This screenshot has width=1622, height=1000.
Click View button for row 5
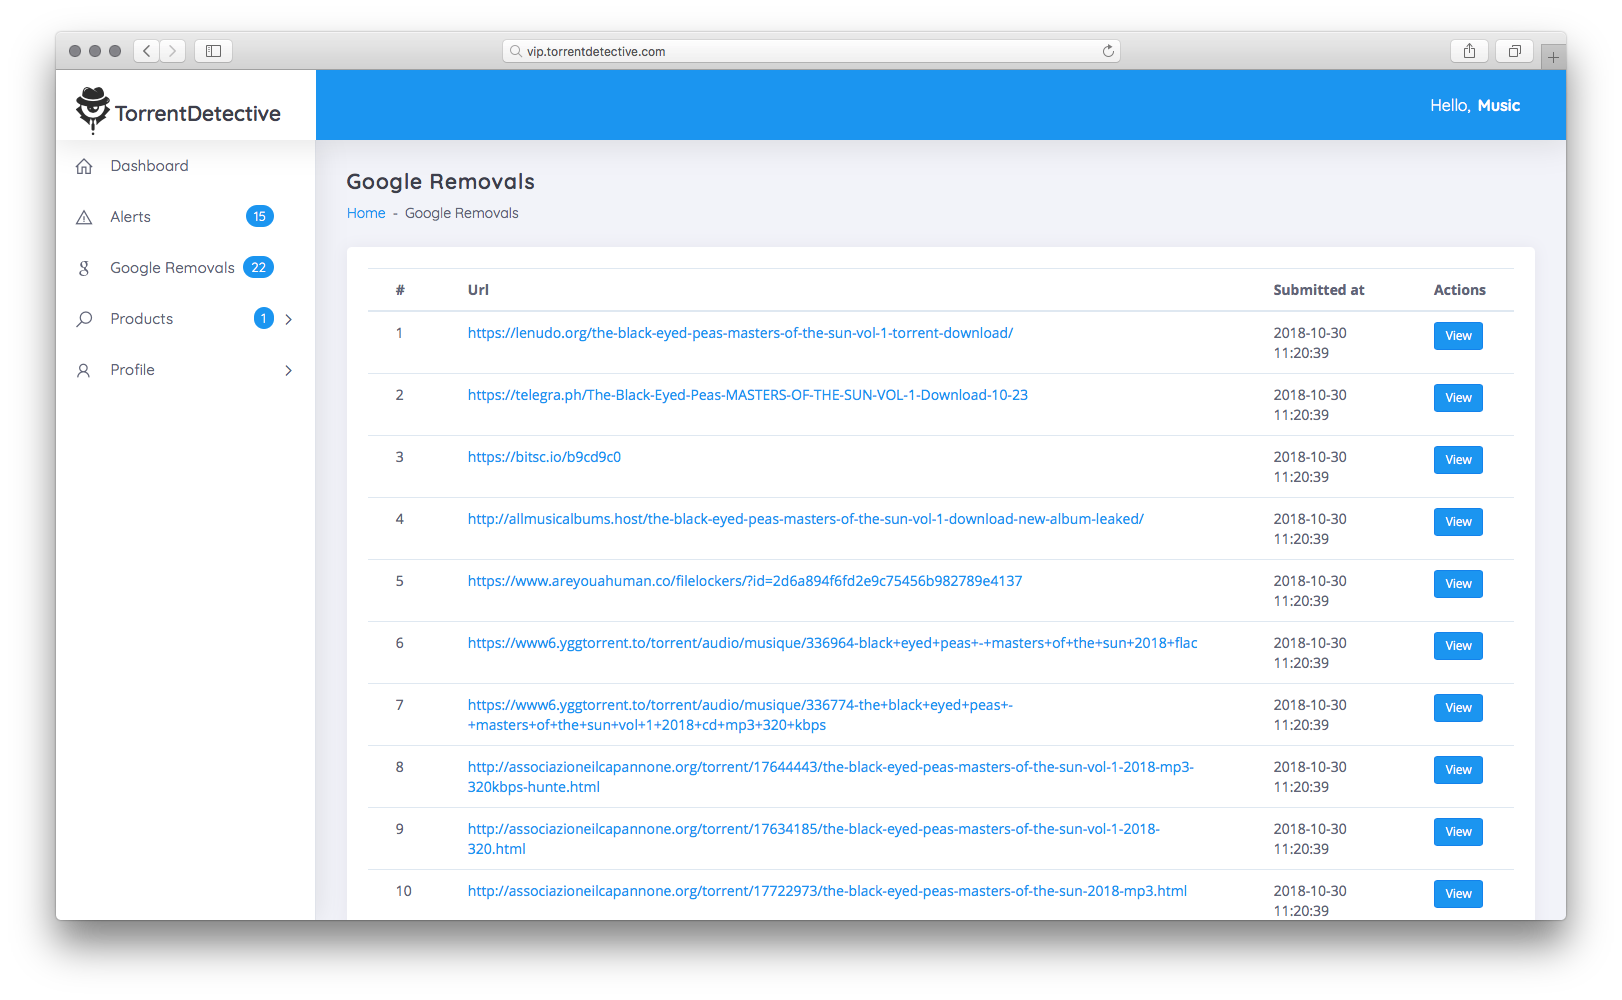pyautogui.click(x=1458, y=584)
